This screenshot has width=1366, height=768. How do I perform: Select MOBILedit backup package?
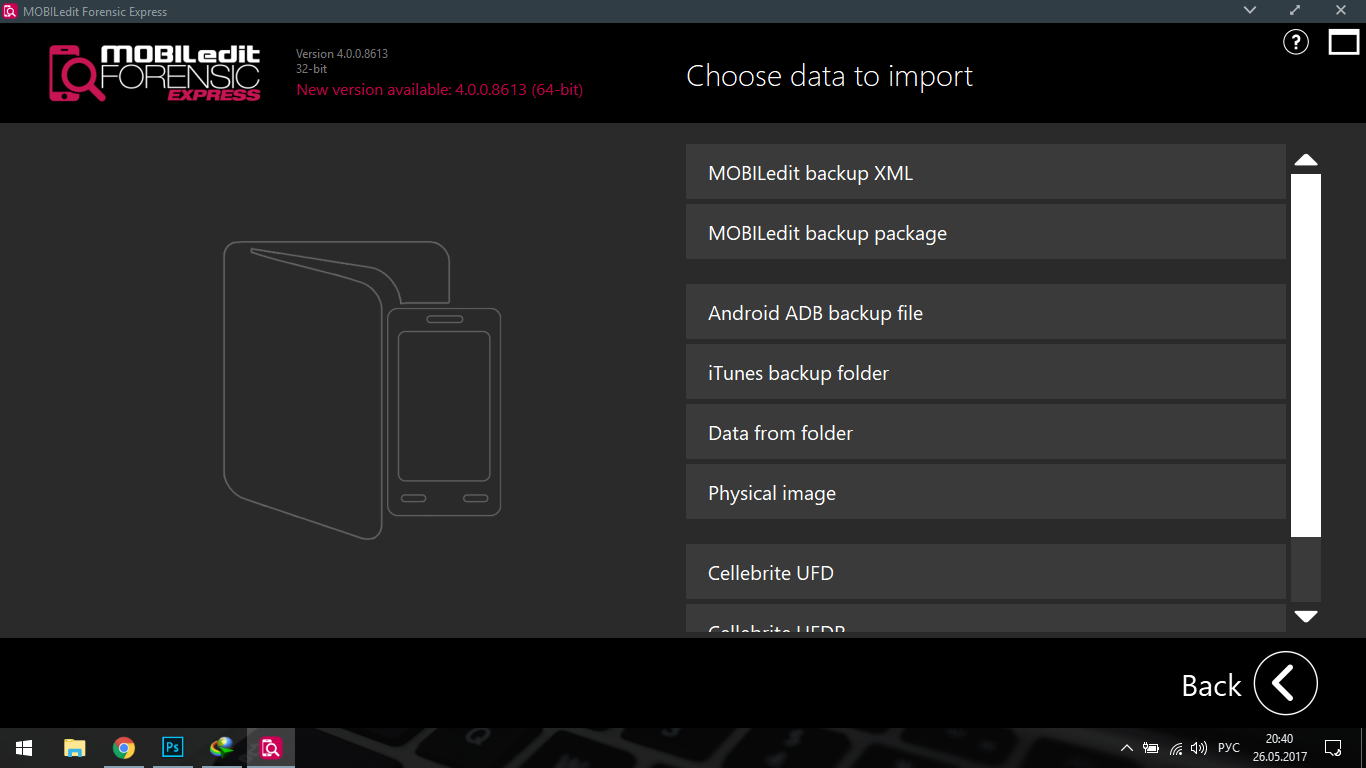pos(986,232)
